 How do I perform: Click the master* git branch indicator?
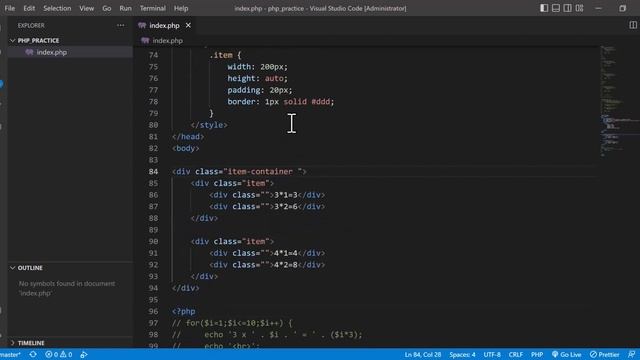pyautogui.click(x=10, y=354)
